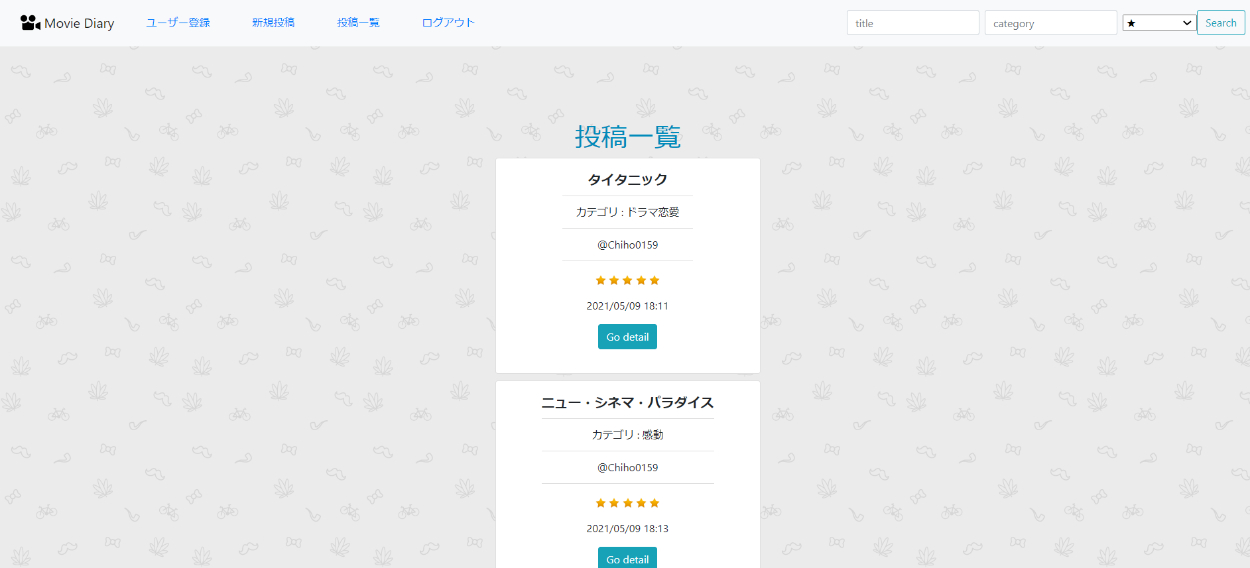Click Go detail for ニュー・シネマ・パラダイス

(x=627, y=559)
